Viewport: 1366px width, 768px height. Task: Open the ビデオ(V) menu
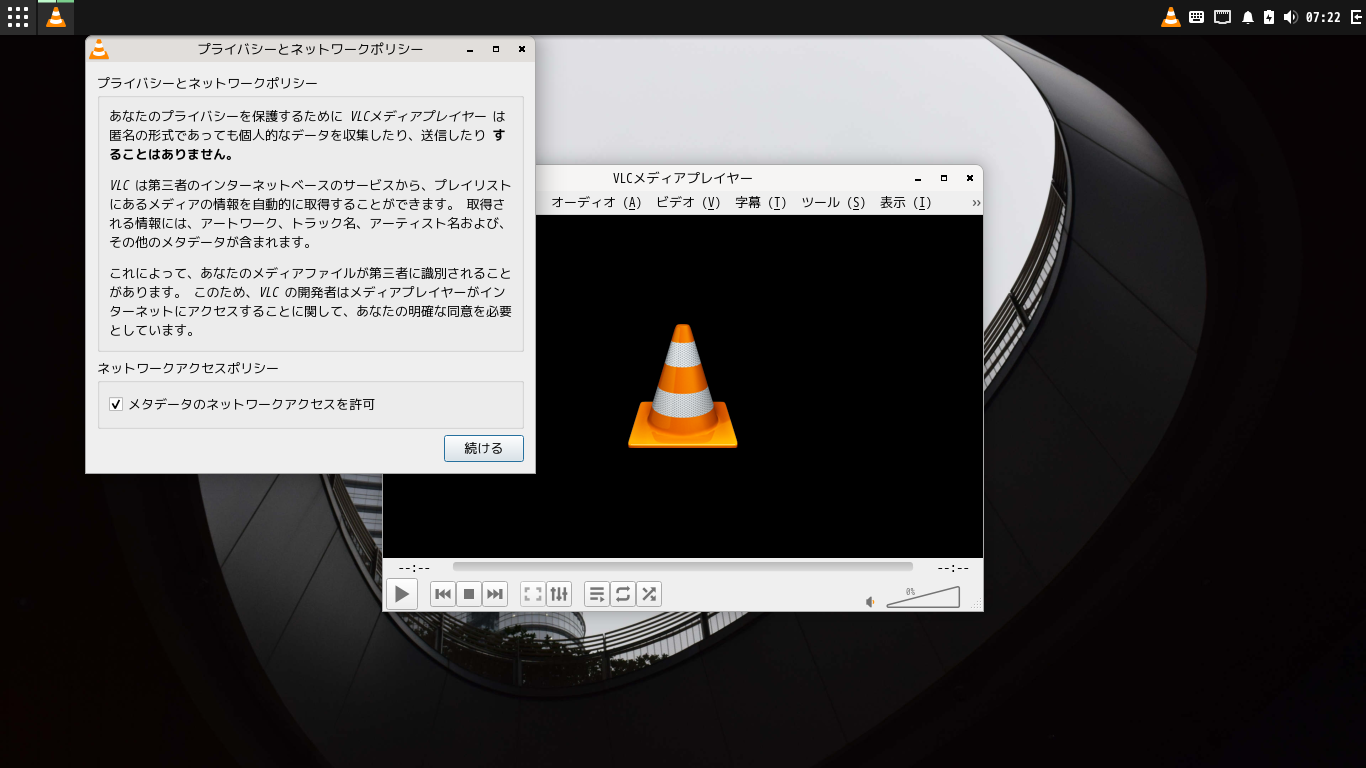[x=689, y=203]
